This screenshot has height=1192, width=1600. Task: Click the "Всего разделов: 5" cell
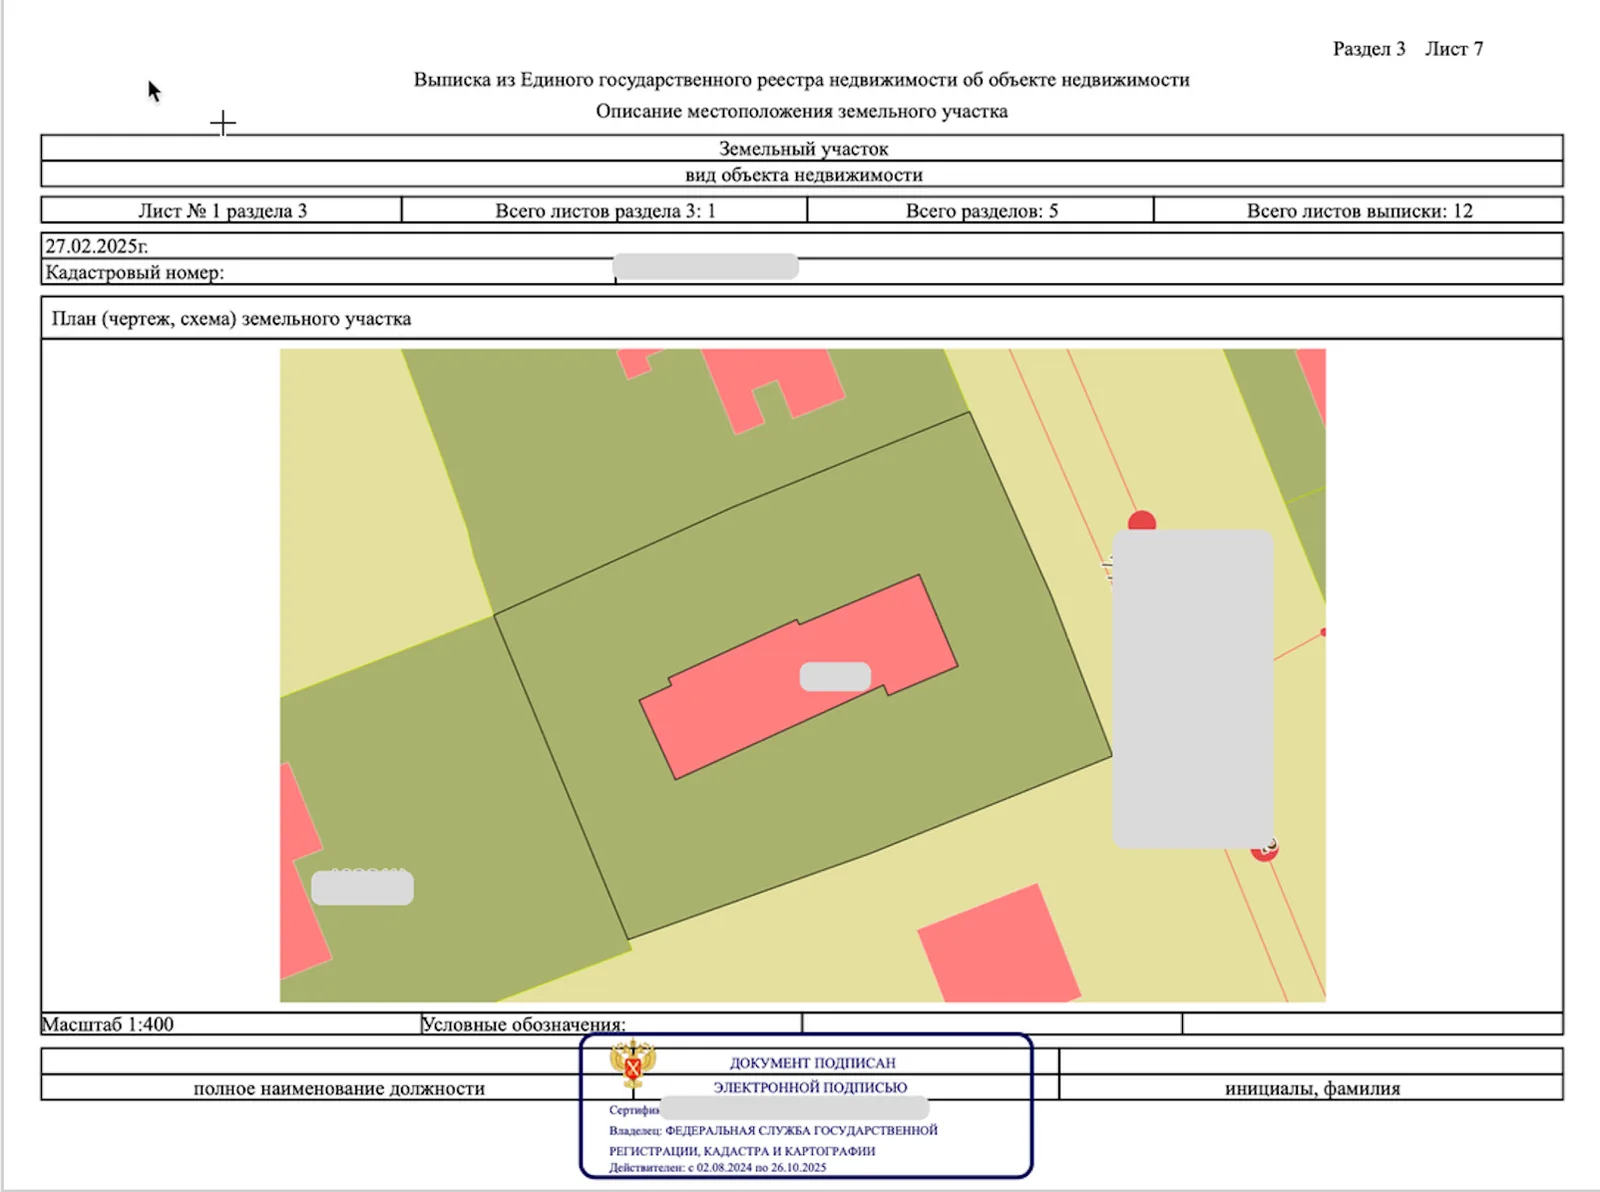point(981,210)
